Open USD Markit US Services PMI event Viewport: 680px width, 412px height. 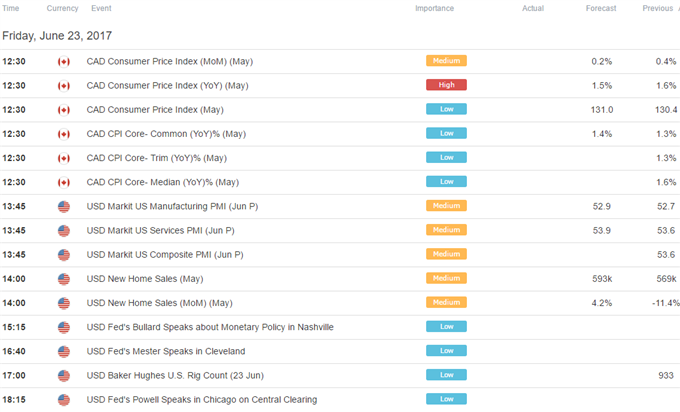tap(160, 231)
